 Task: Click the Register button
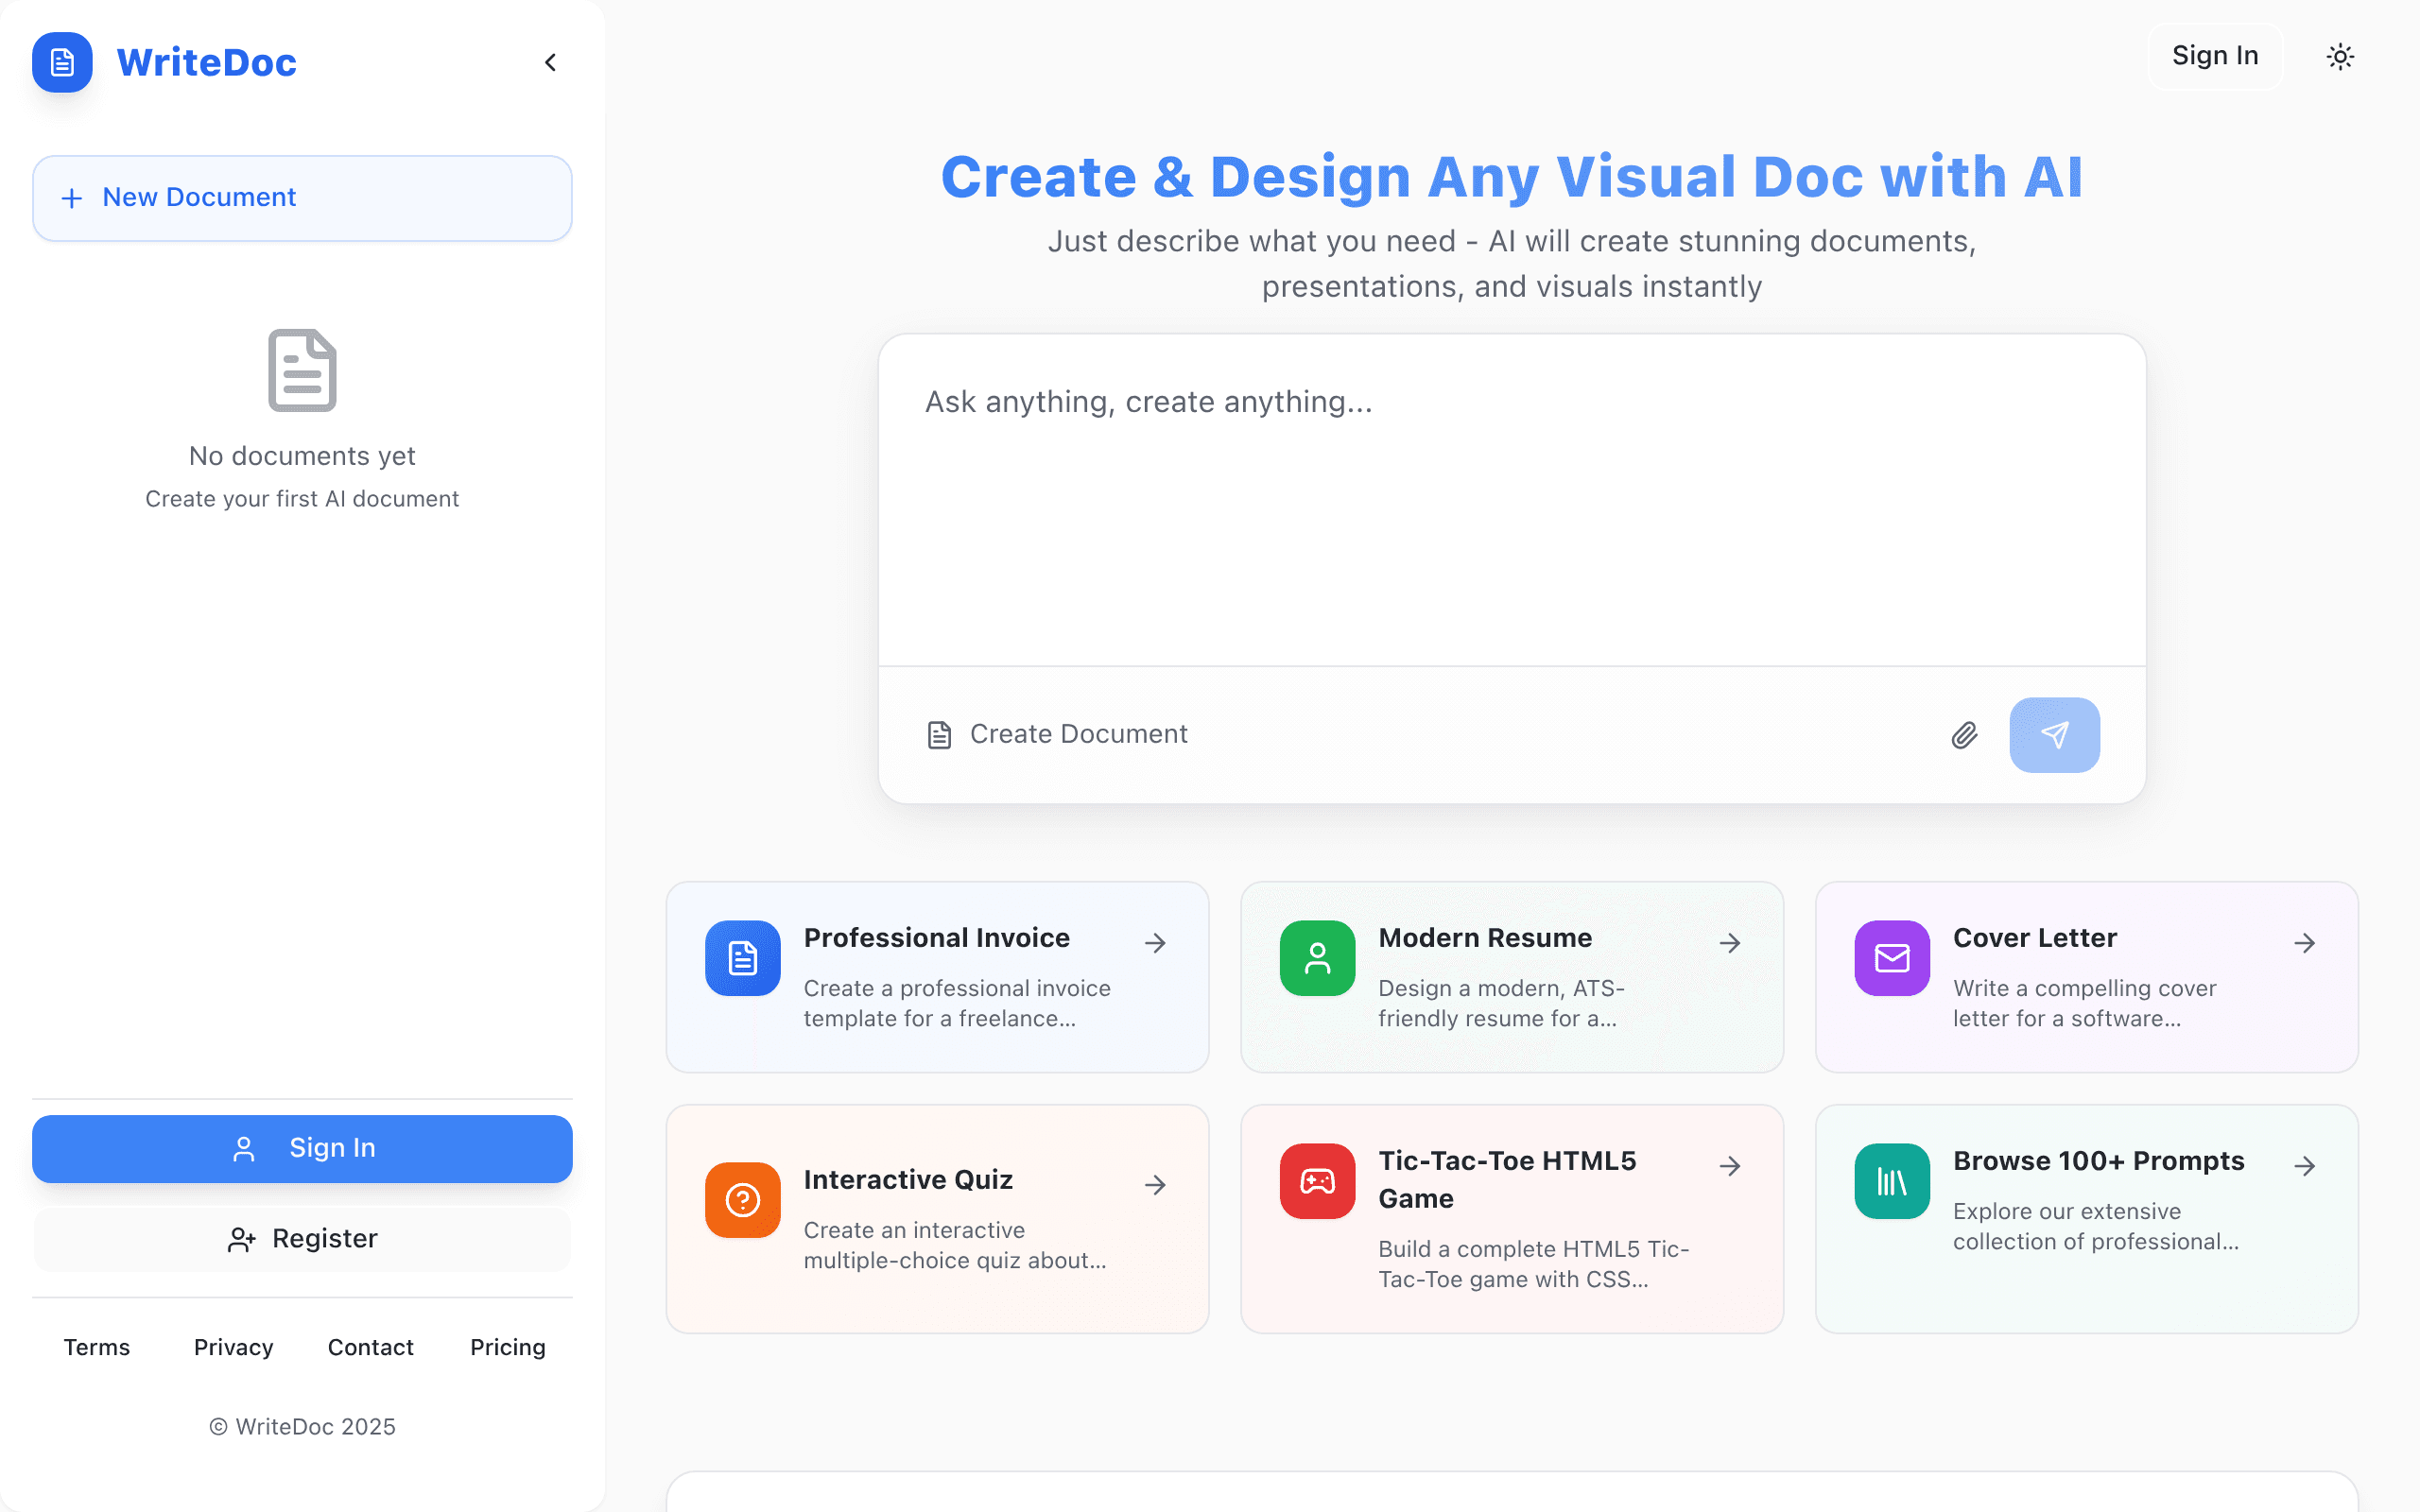(x=302, y=1239)
